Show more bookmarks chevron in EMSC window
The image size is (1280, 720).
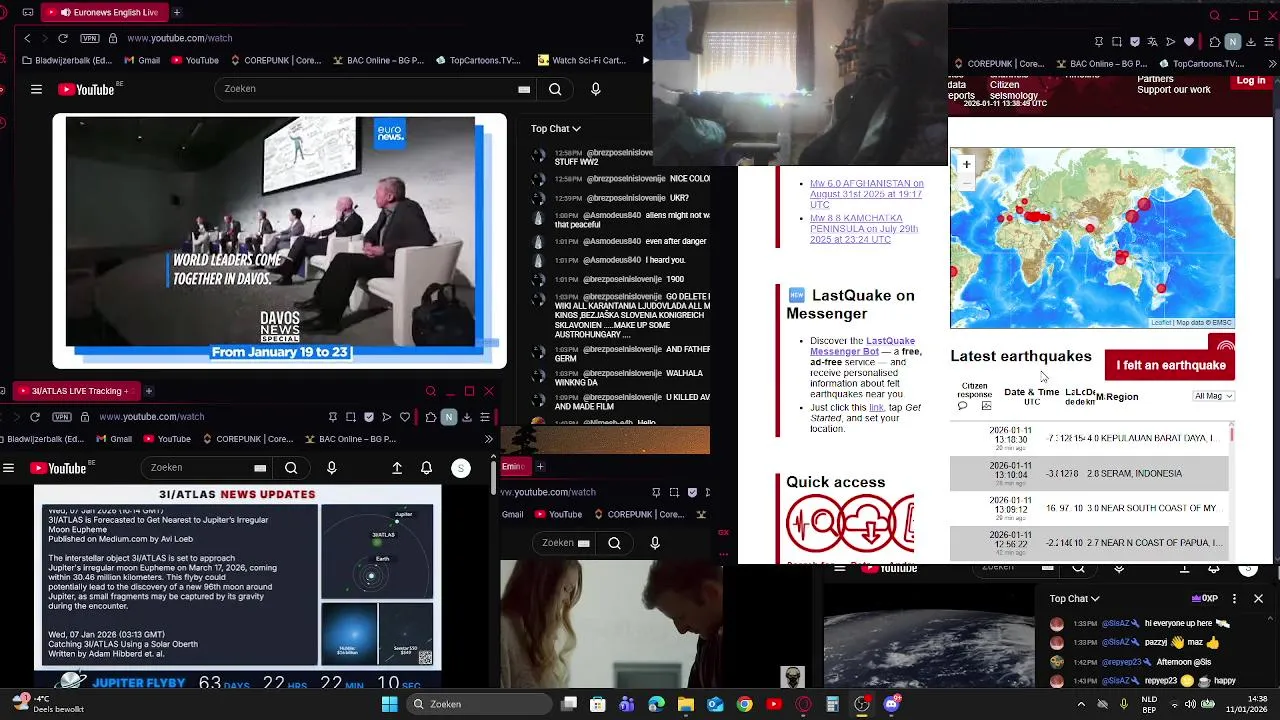(x=1272, y=64)
